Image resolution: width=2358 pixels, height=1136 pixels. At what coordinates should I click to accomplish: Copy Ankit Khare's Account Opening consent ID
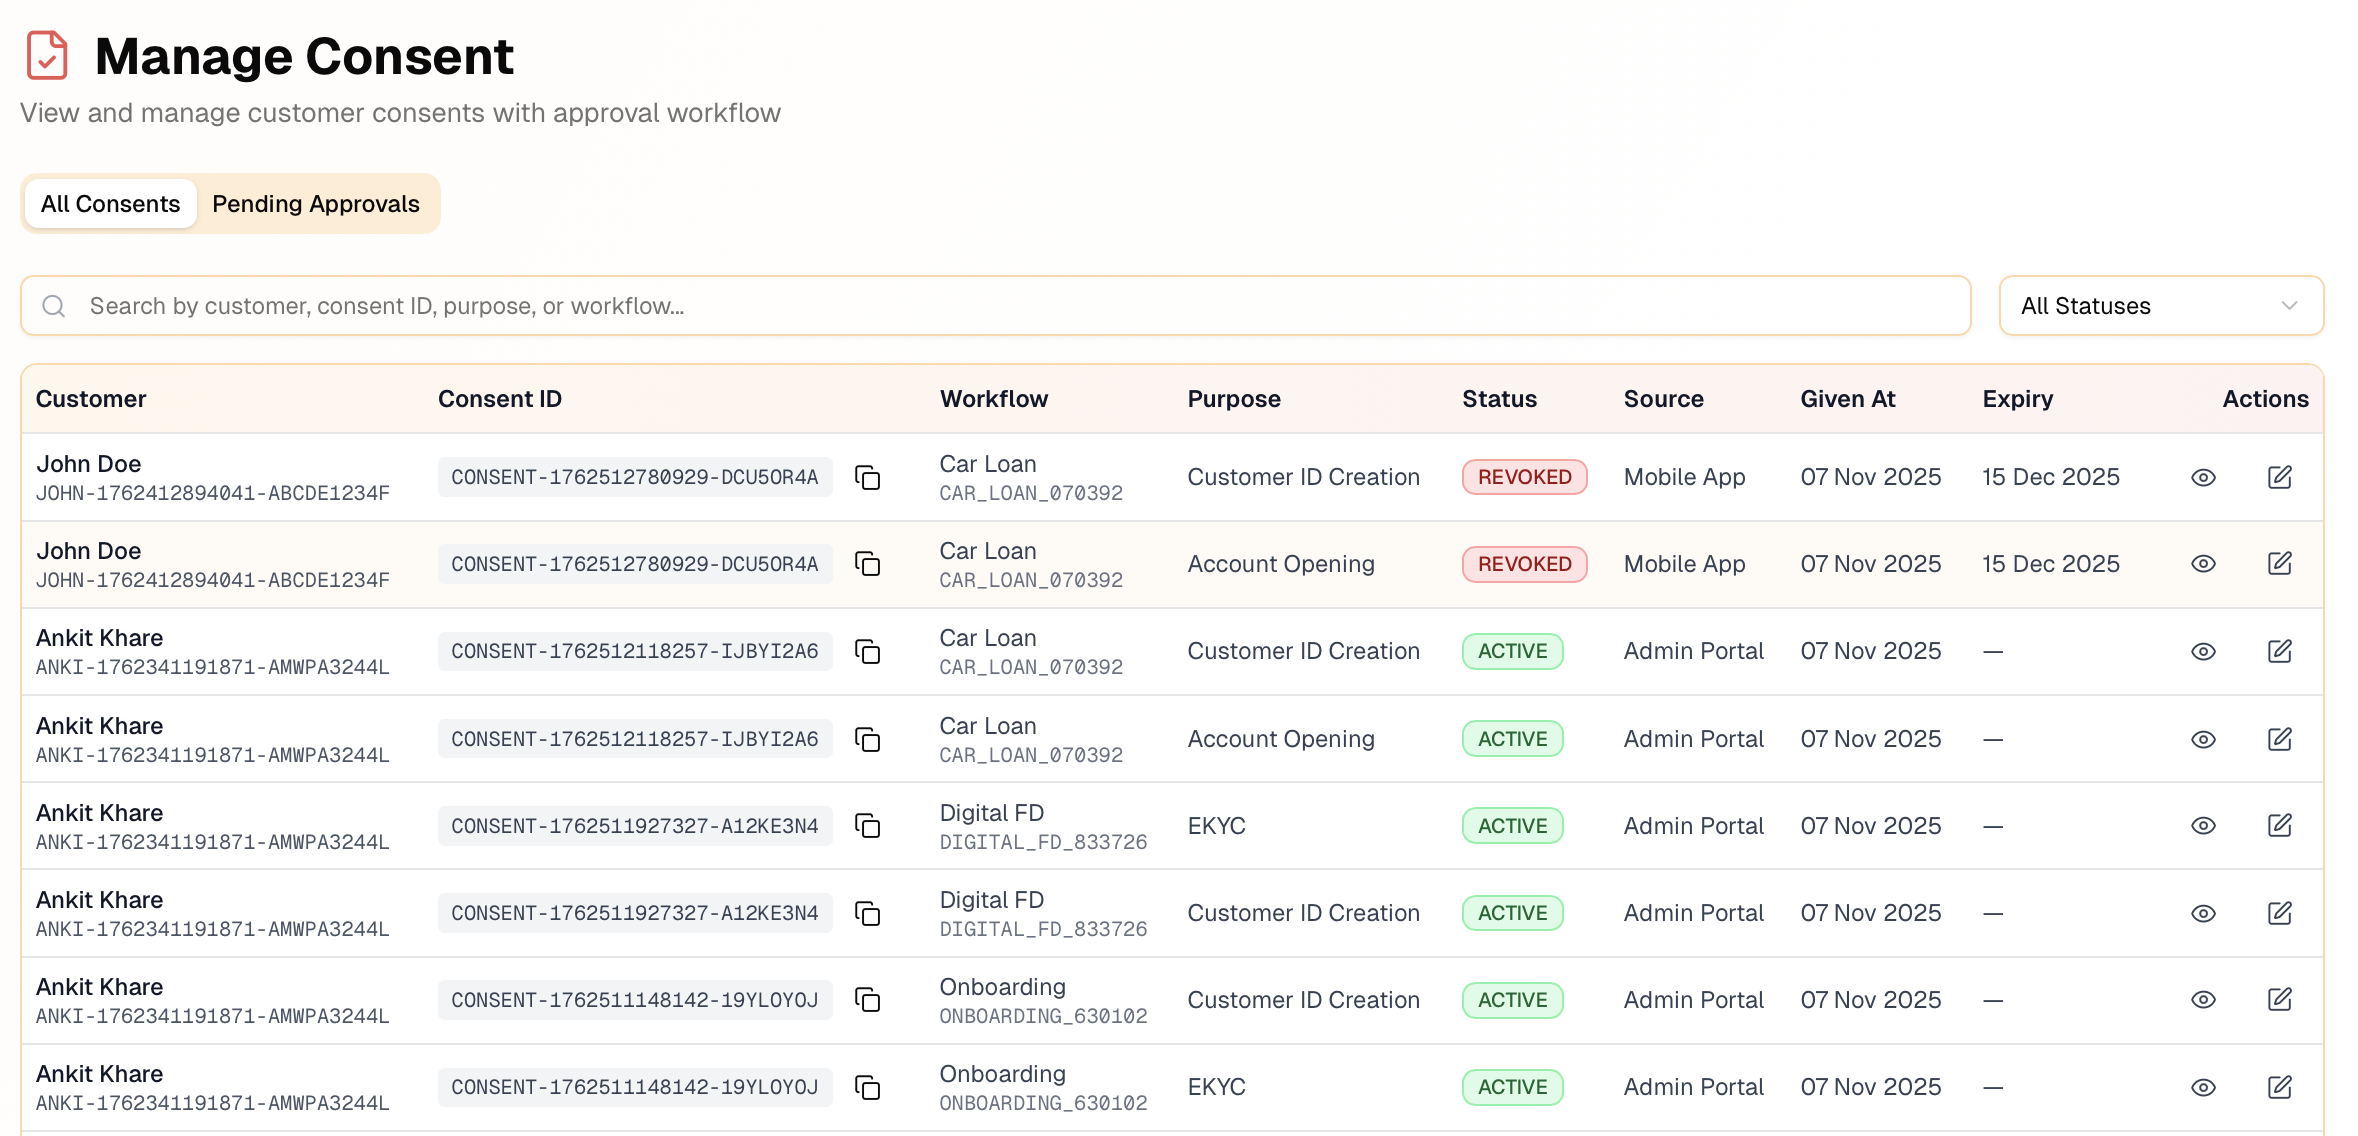pyautogui.click(x=868, y=739)
